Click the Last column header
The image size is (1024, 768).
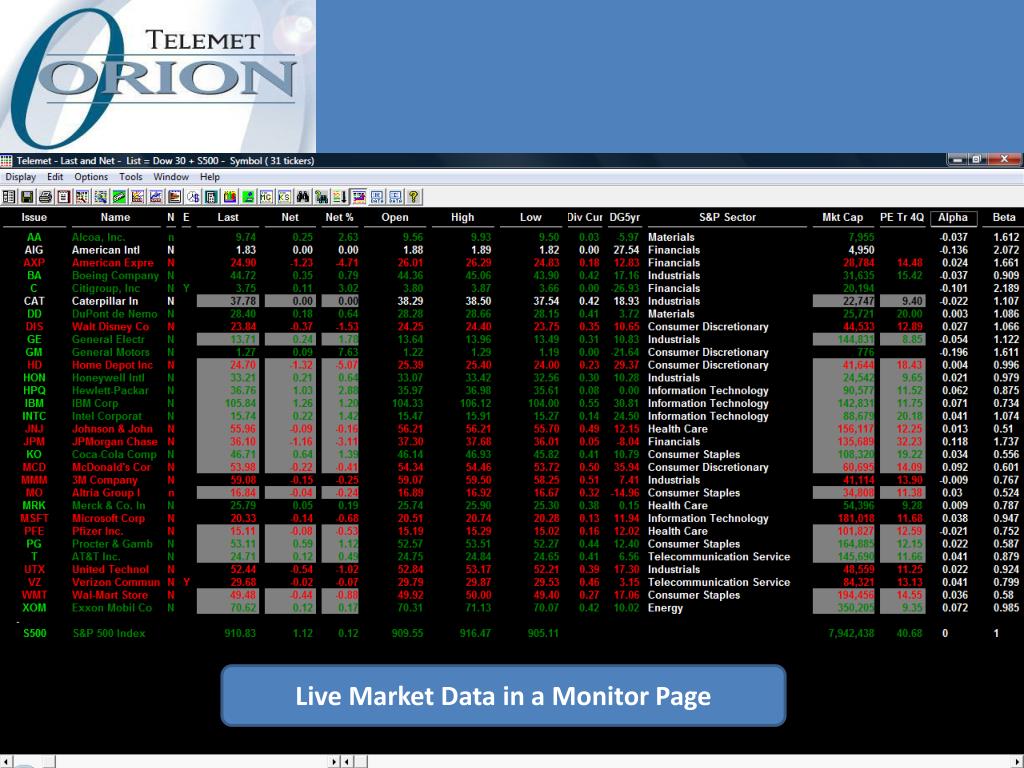pos(227,217)
